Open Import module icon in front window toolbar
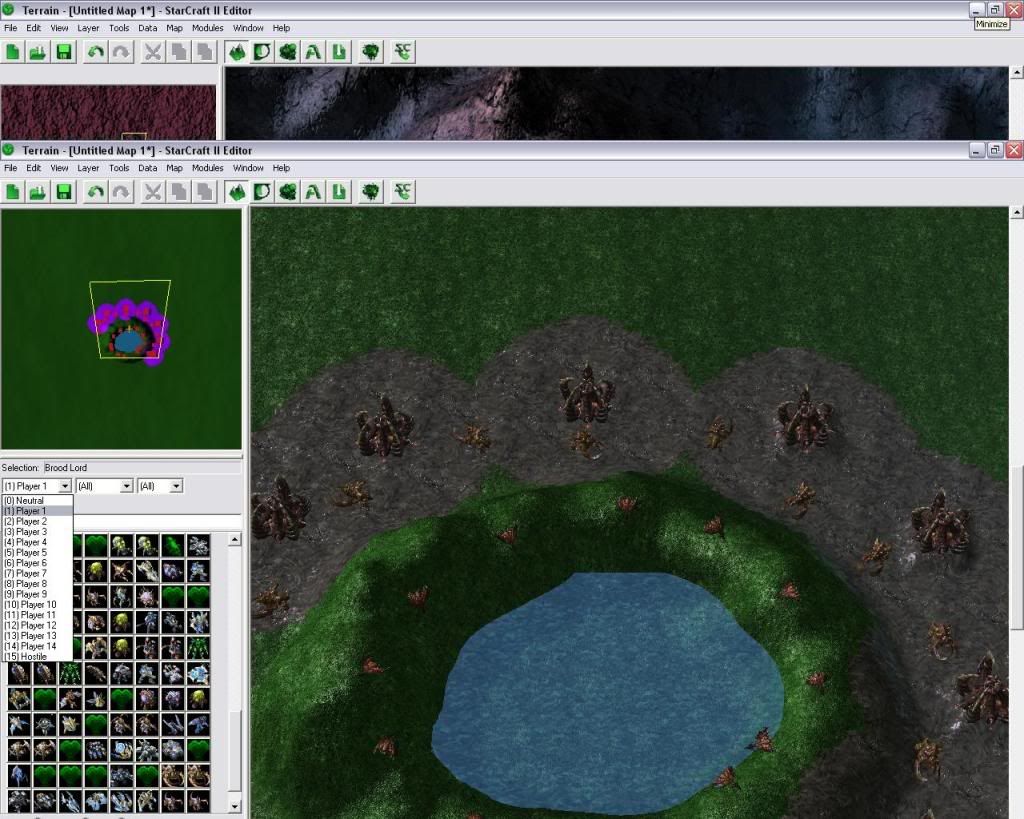This screenshot has width=1024, height=819. (339, 192)
